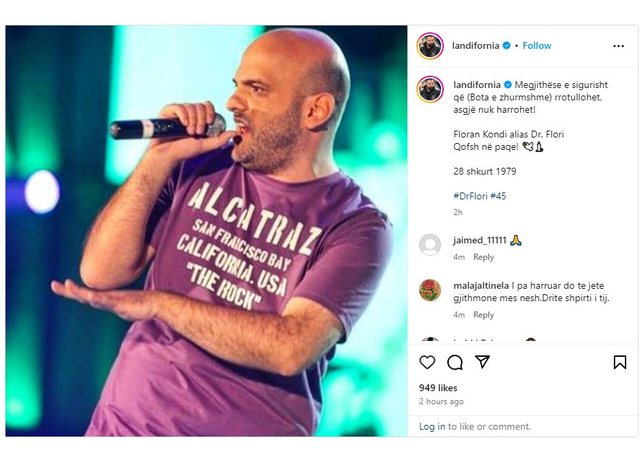Open malajaltinela's profile picture
The height and width of the screenshot is (451, 640).
click(430, 290)
